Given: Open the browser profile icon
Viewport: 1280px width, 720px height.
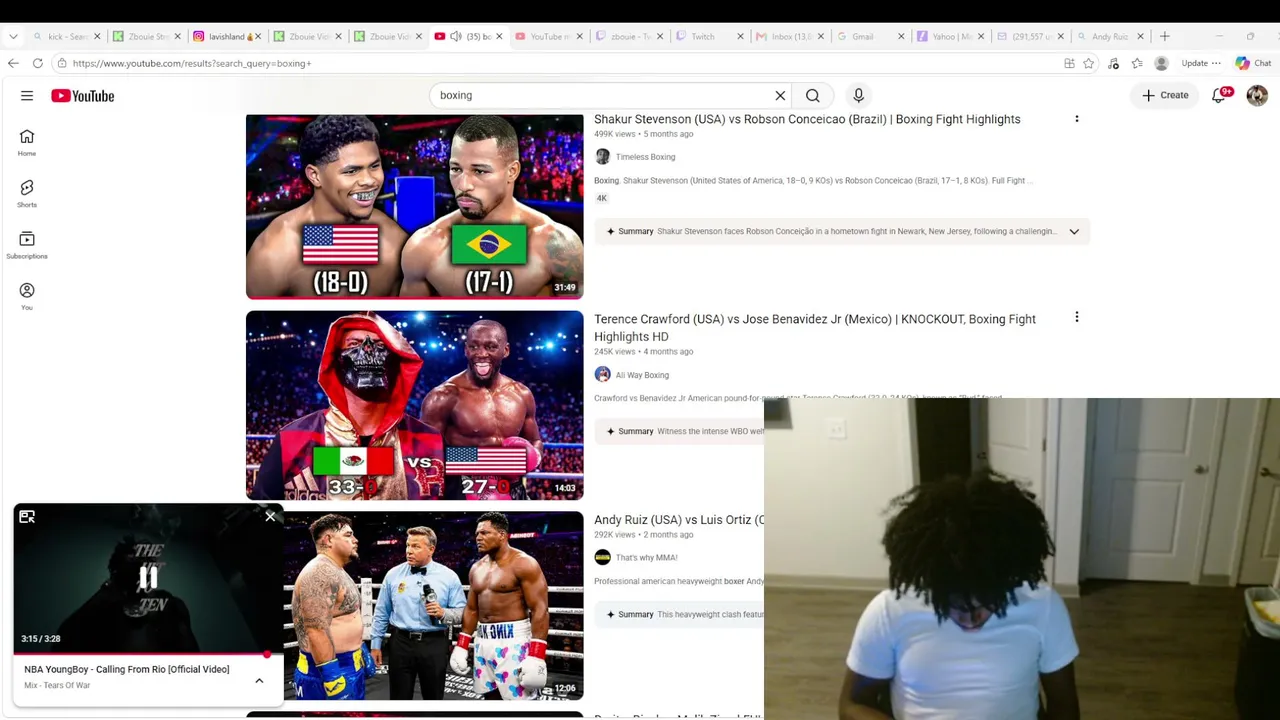Looking at the screenshot, I should click(x=1161, y=63).
